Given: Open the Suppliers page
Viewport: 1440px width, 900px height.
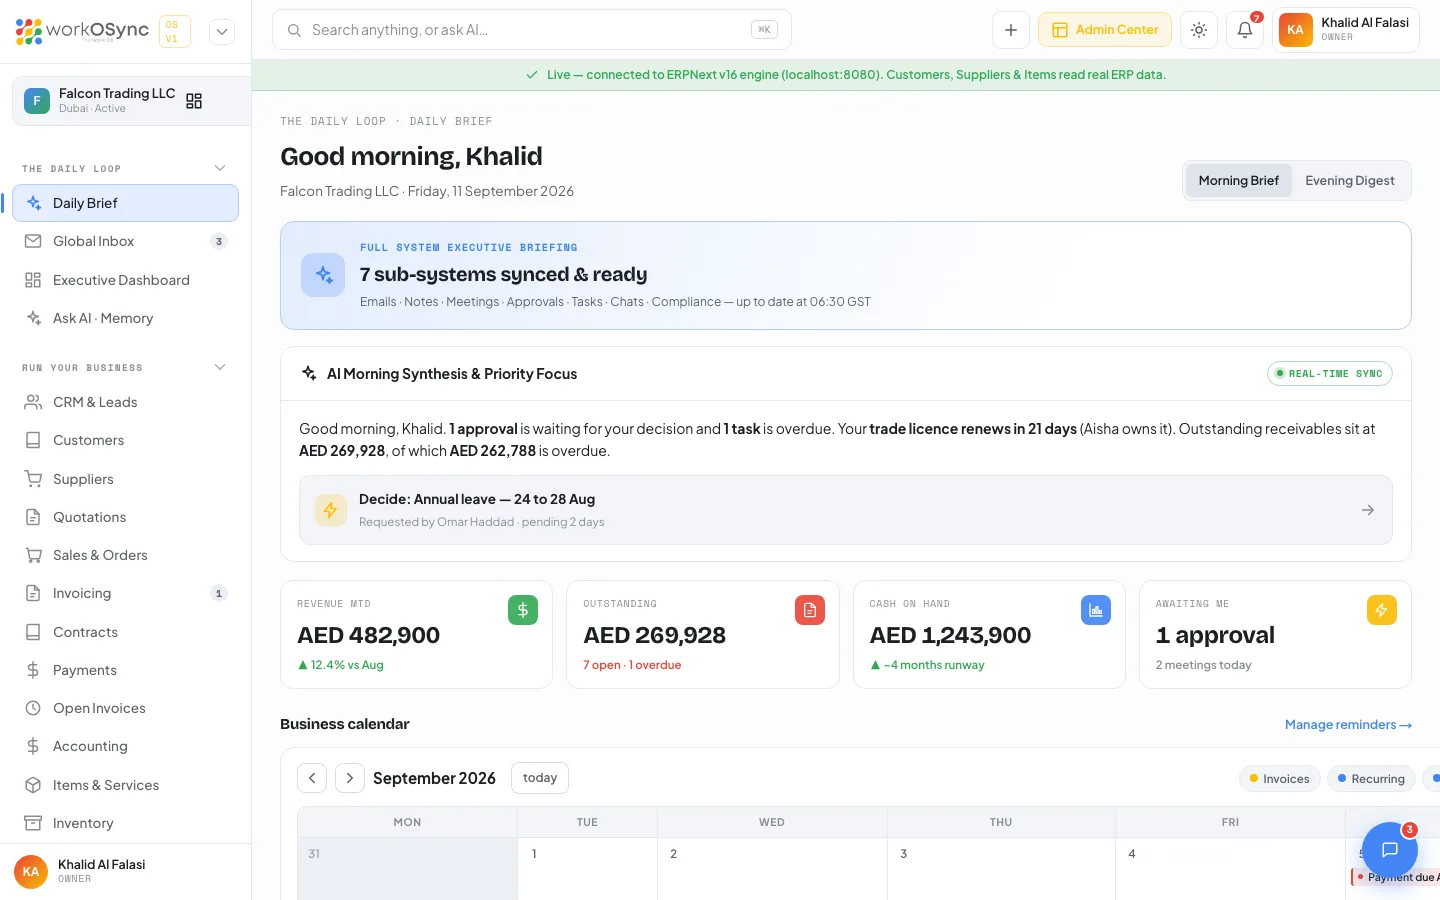Looking at the screenshot, I should (x=125, y=479).
